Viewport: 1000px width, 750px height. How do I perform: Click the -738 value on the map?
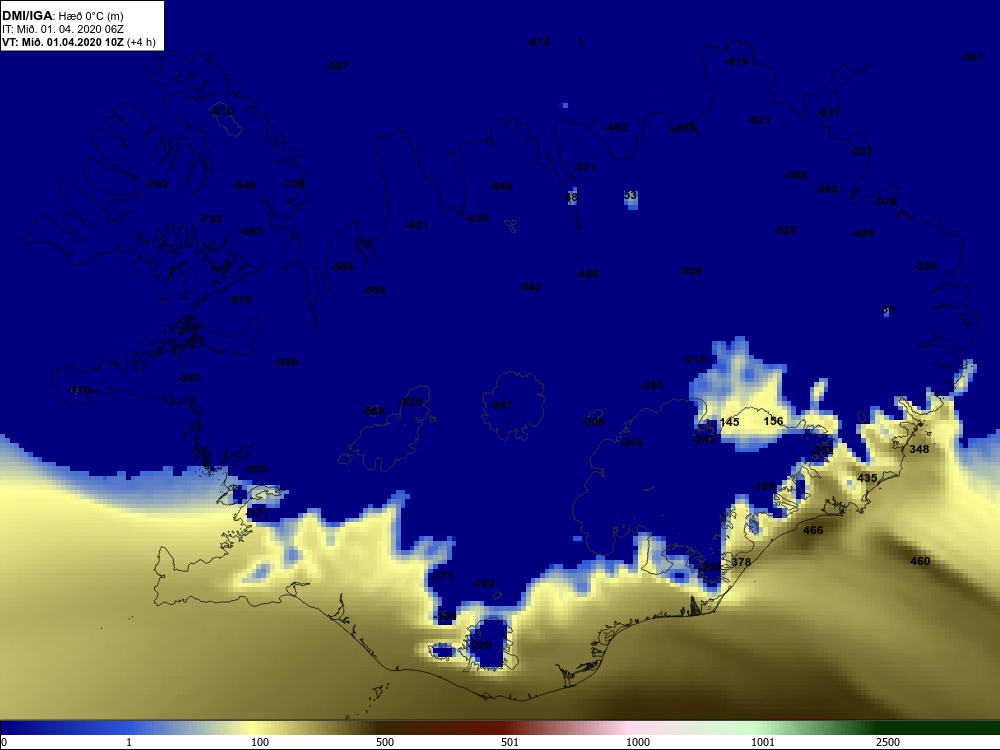click(x=293, y=184)
